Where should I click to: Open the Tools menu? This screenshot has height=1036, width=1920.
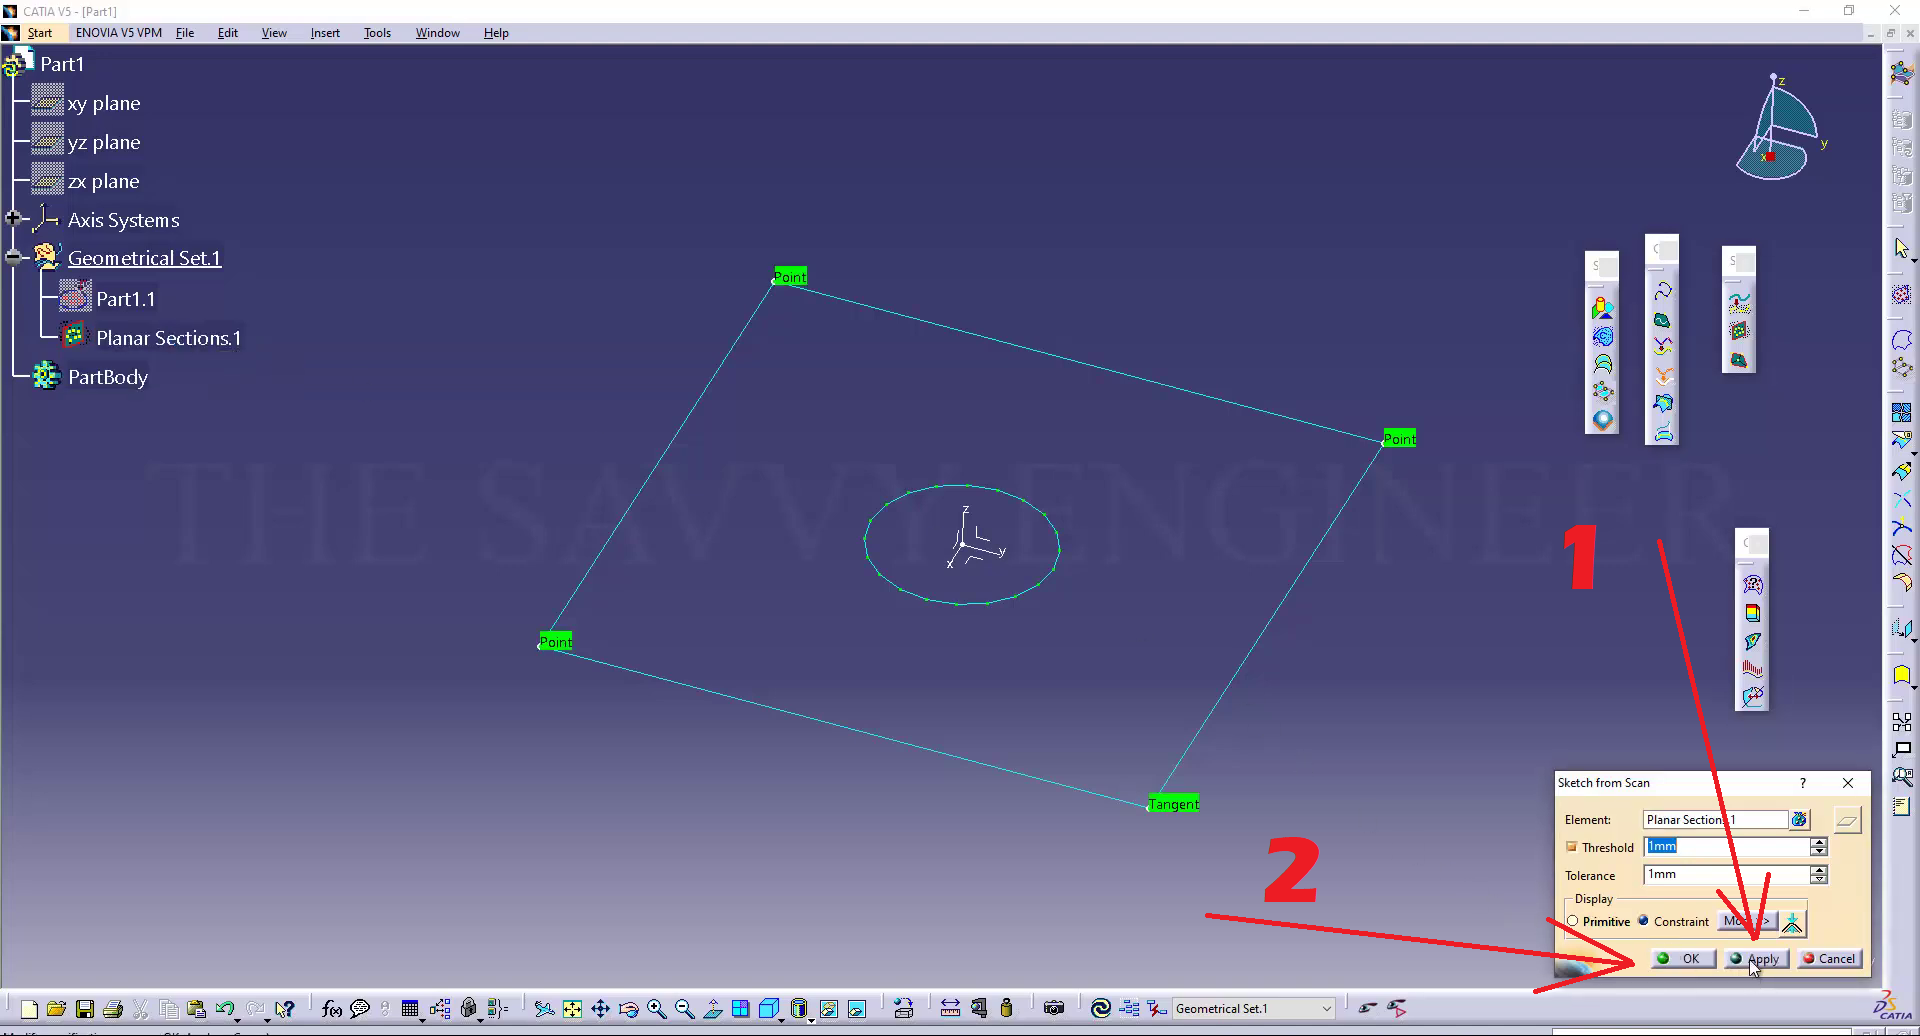pyautogui.click(x=377, y=33)
